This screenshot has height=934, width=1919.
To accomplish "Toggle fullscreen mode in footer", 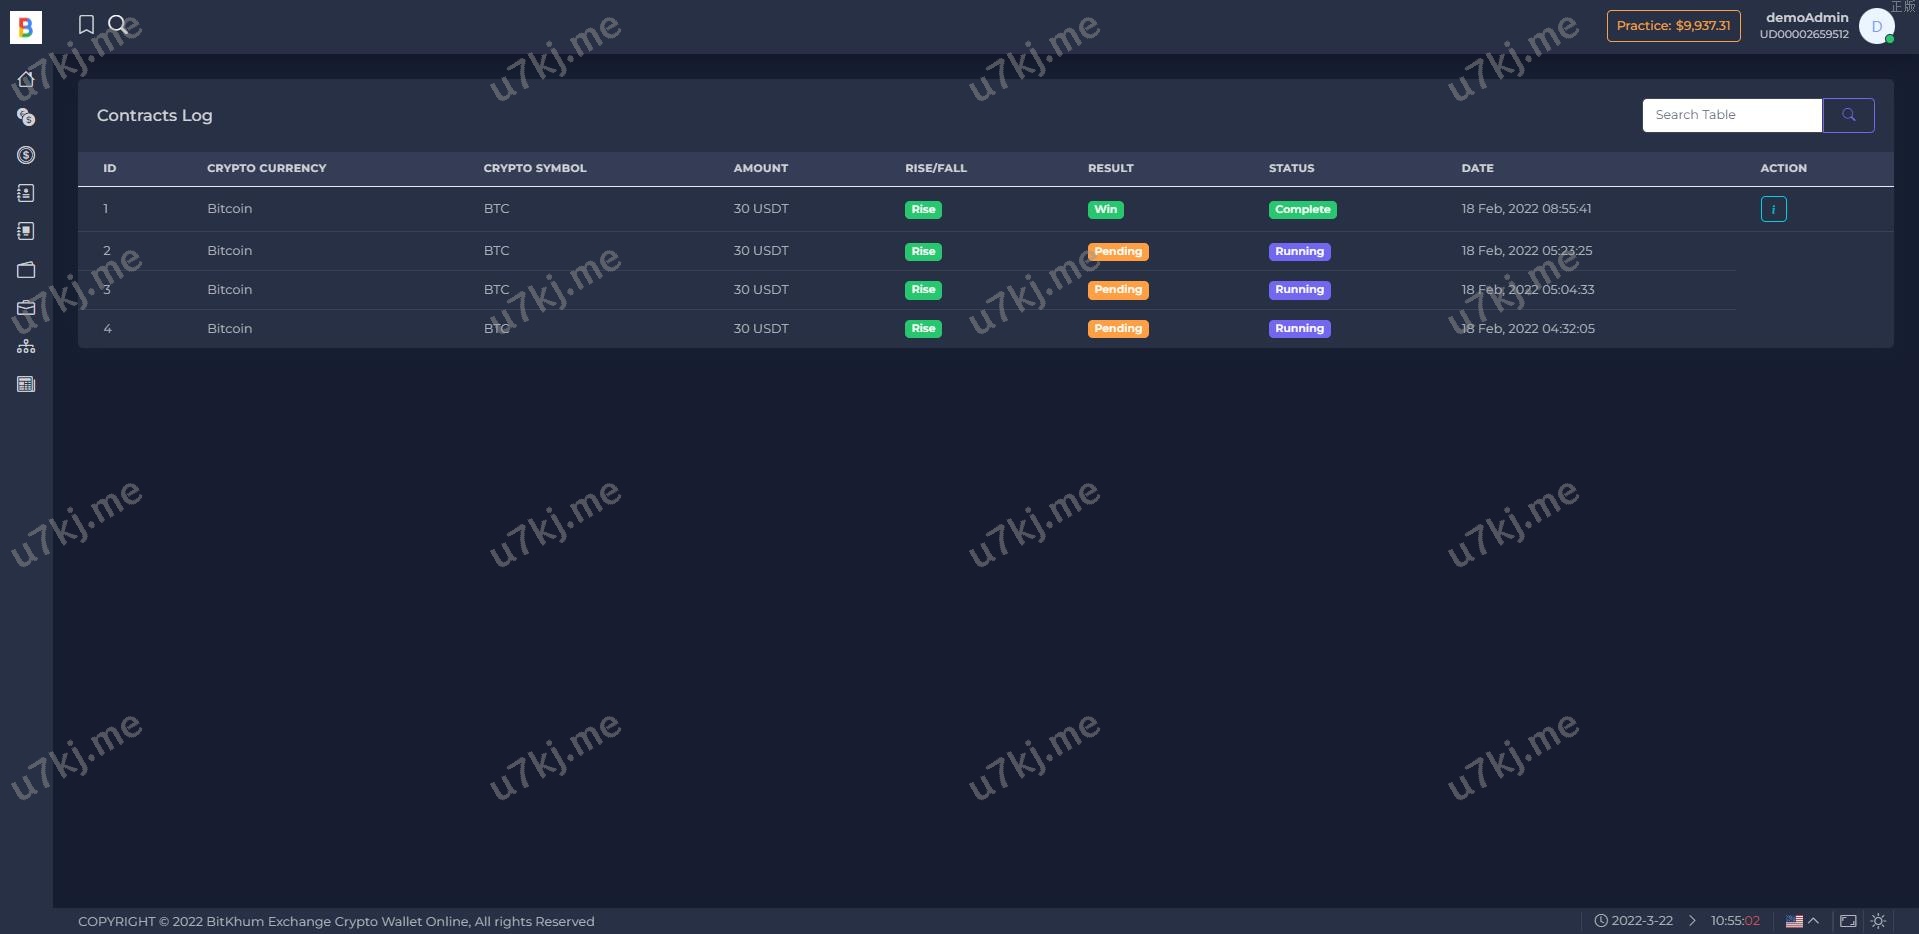I will (1848, 921).
